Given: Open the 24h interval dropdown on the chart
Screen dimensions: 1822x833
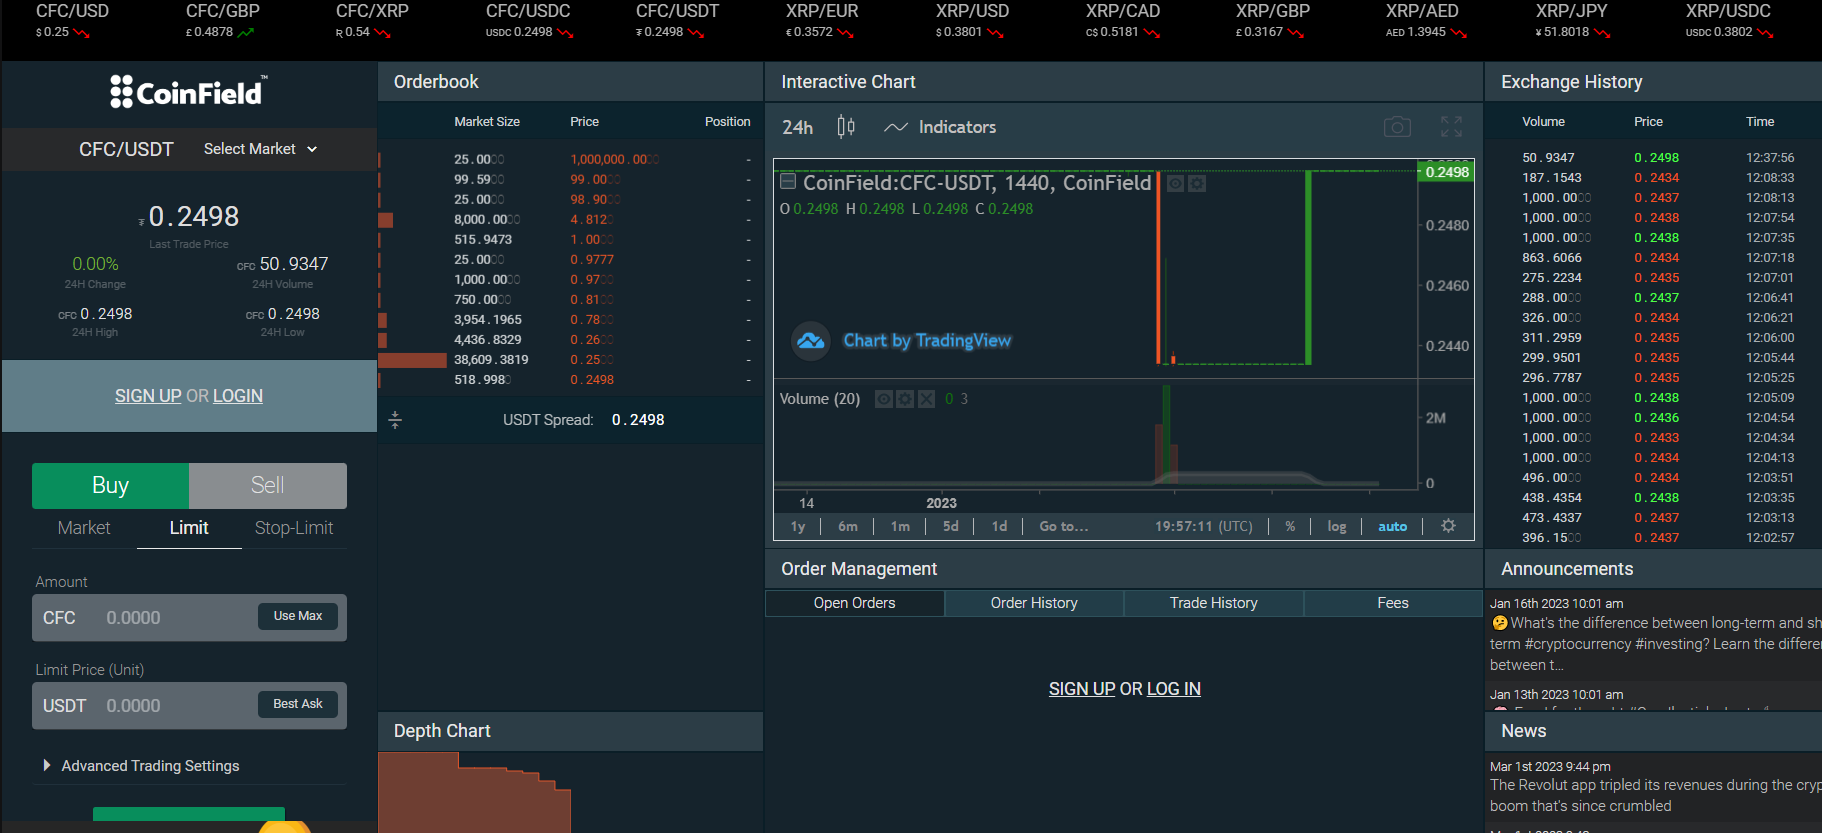Looking at the screenshot, I should pos(797,127).
